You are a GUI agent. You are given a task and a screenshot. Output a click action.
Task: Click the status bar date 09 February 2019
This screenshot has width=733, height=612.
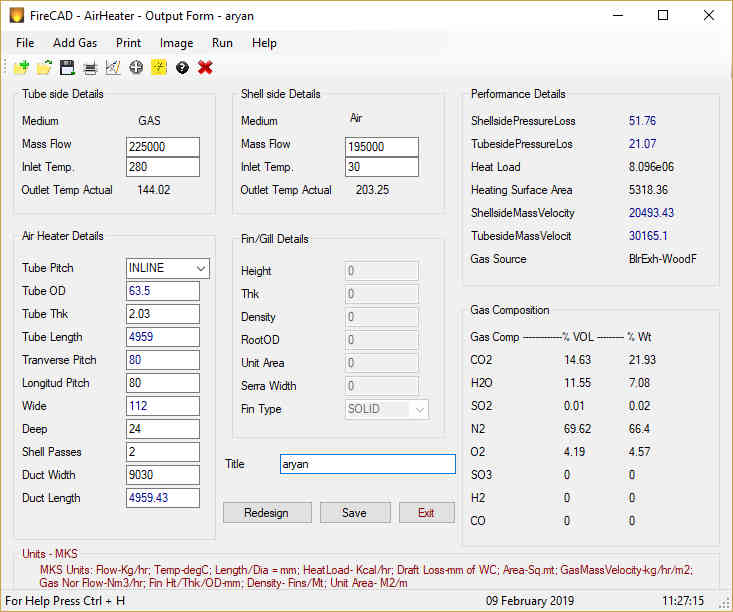tap(530, 601)
